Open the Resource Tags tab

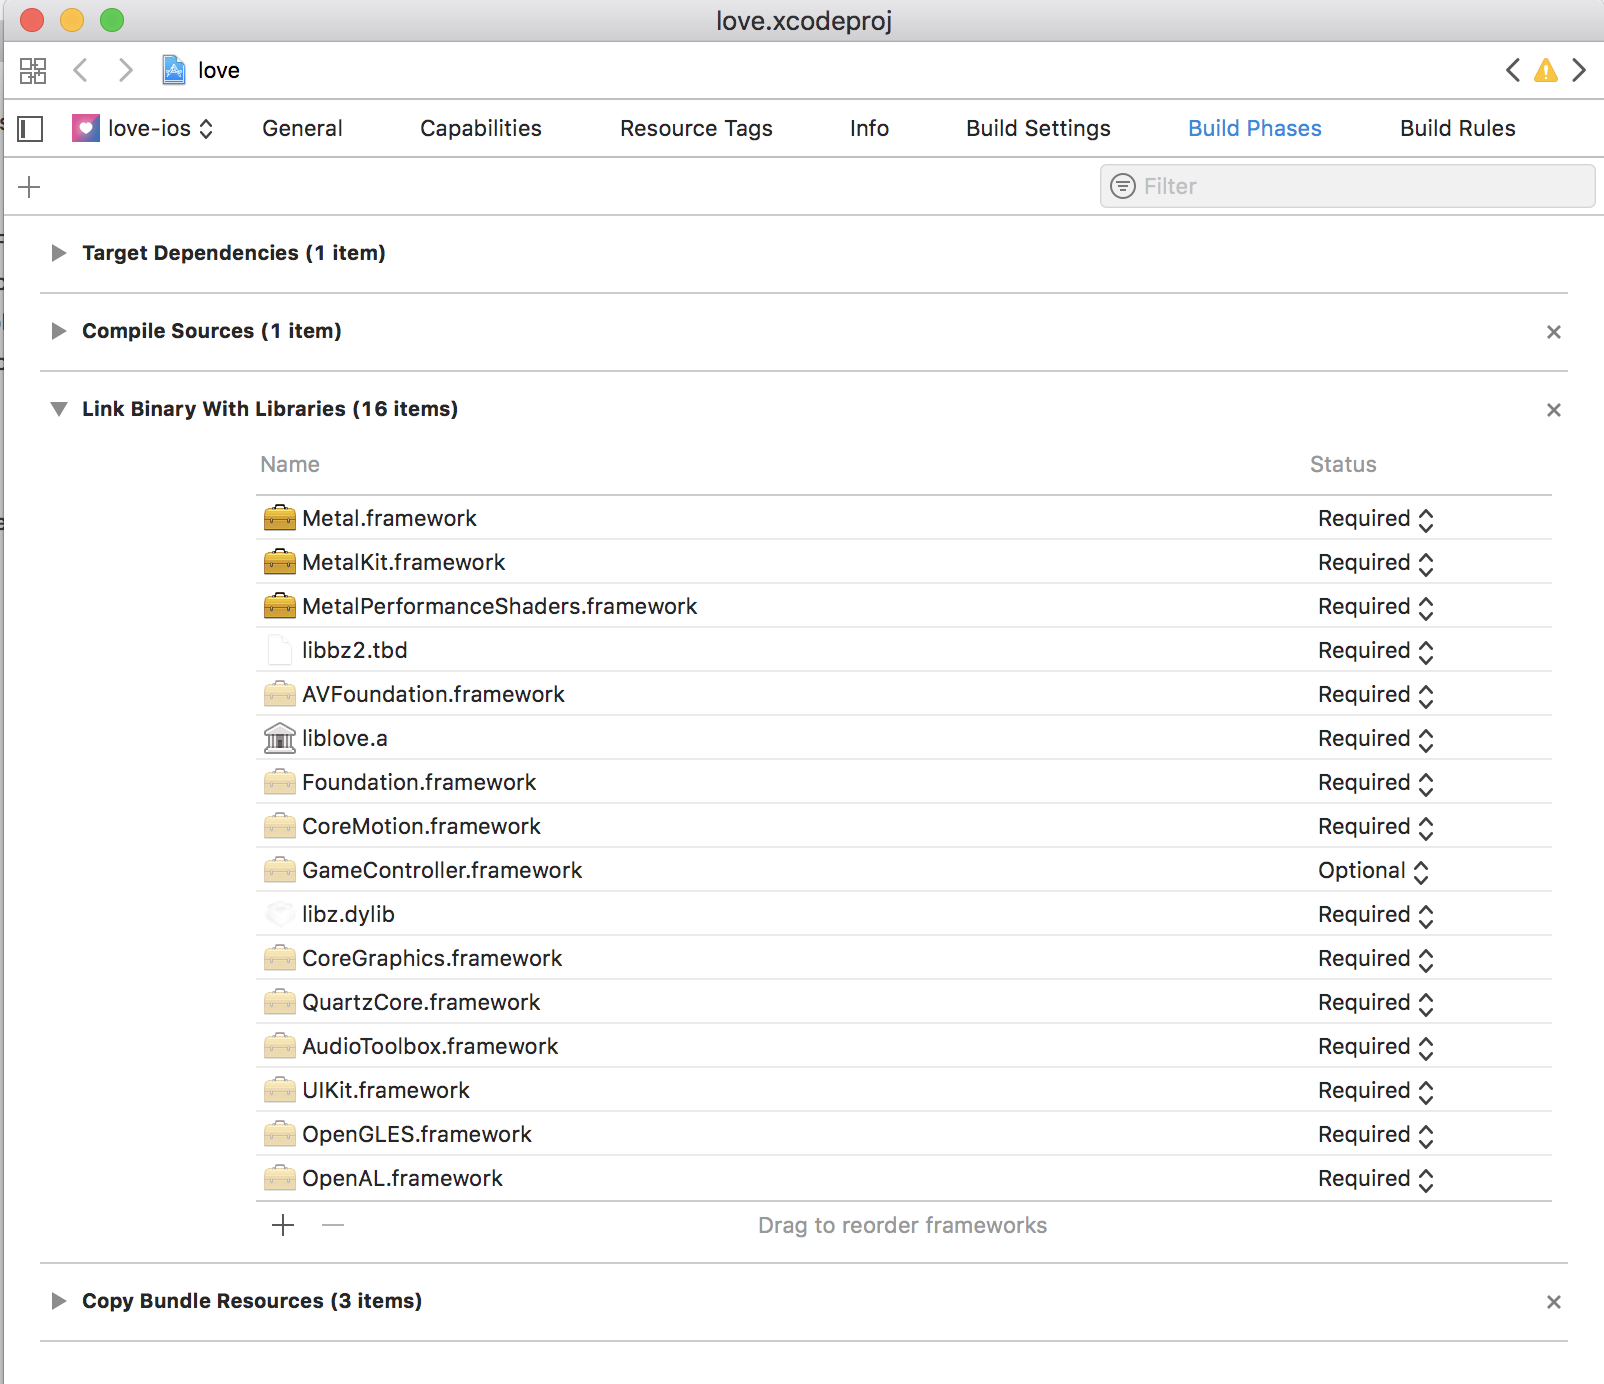[696, 128]
